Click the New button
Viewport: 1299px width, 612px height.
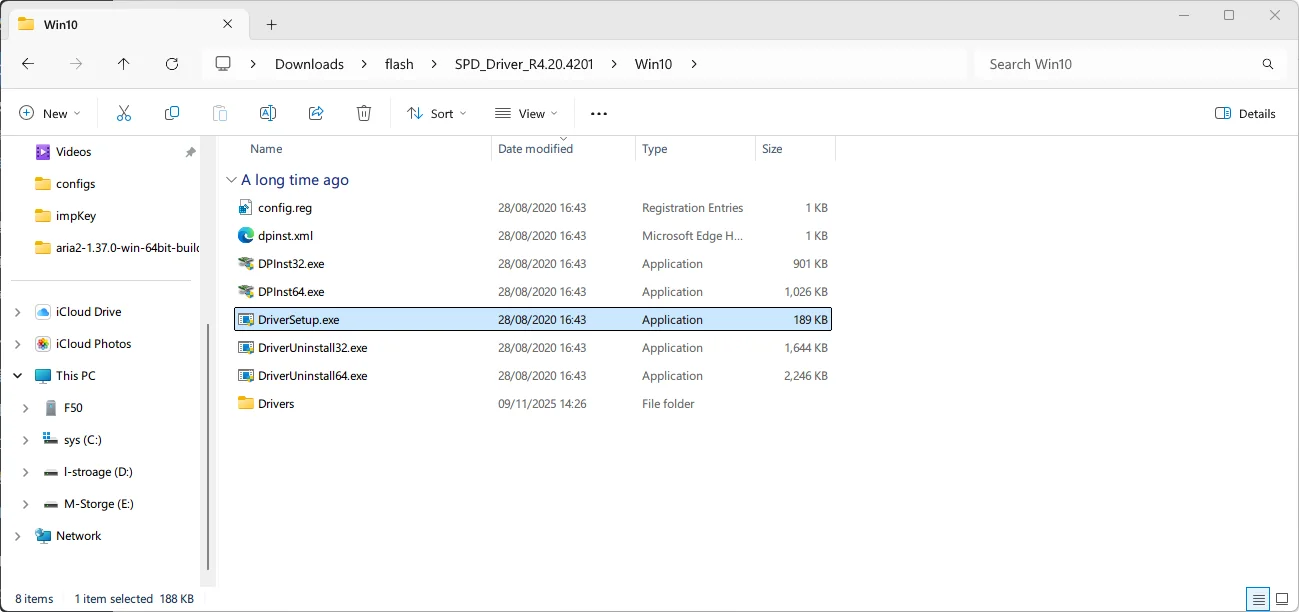(50, 113)
